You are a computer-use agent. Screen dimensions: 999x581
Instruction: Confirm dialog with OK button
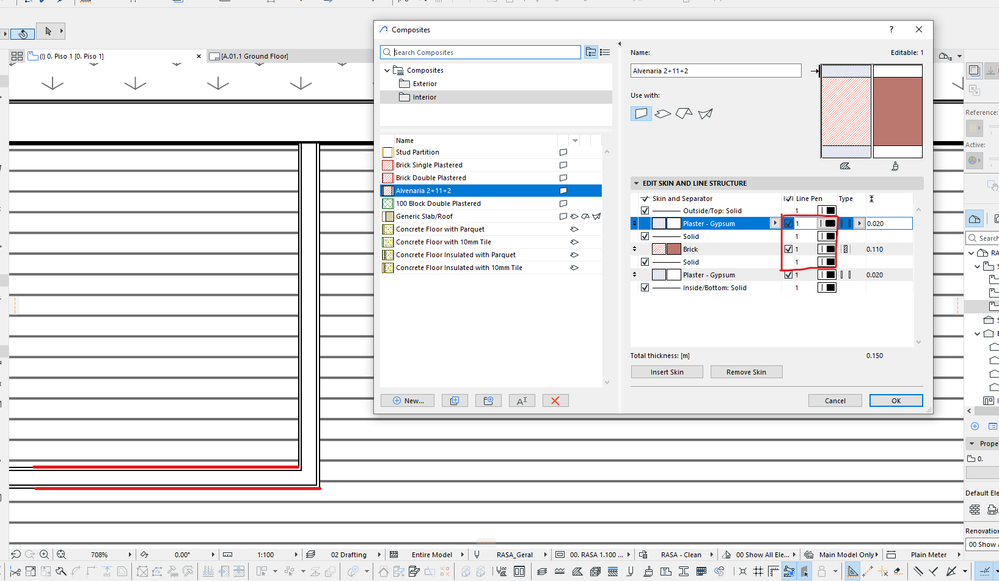pyautogui.click(x=896, y=401)
